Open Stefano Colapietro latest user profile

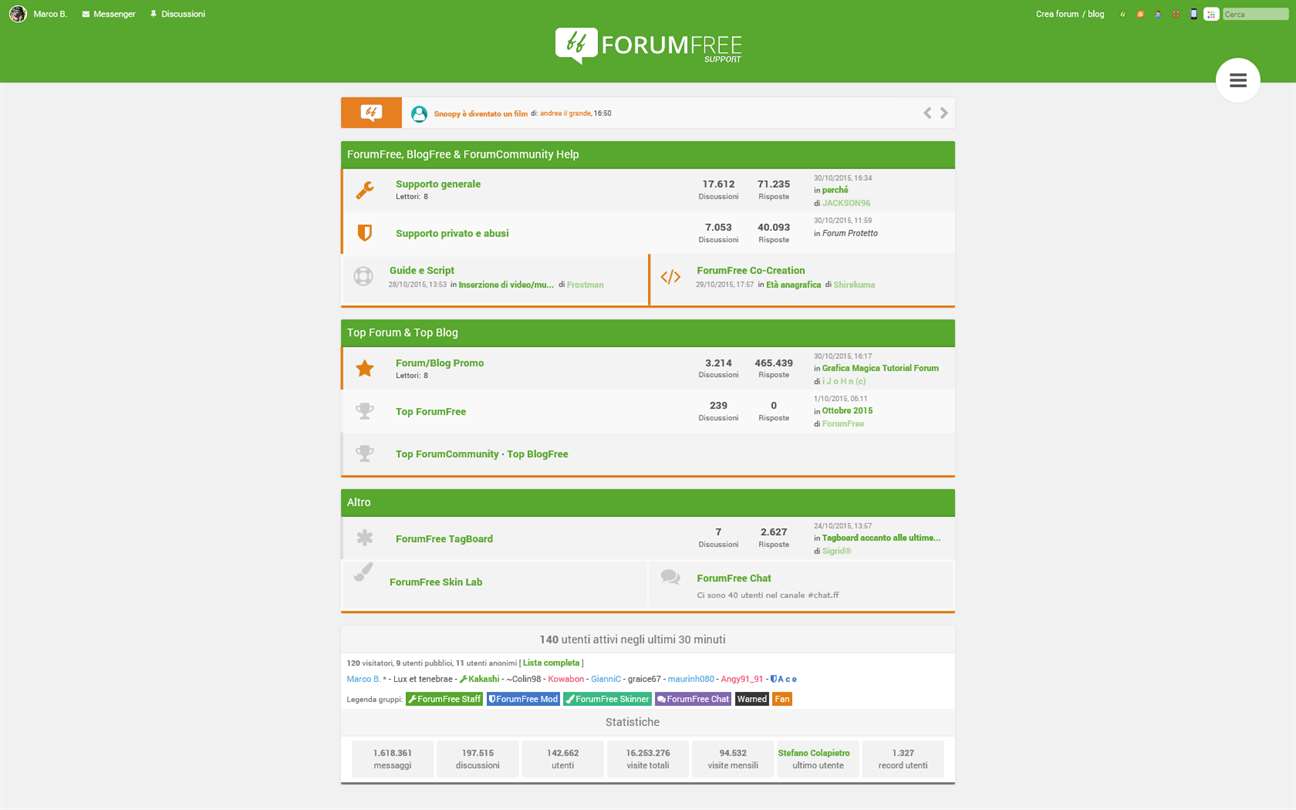814,753
